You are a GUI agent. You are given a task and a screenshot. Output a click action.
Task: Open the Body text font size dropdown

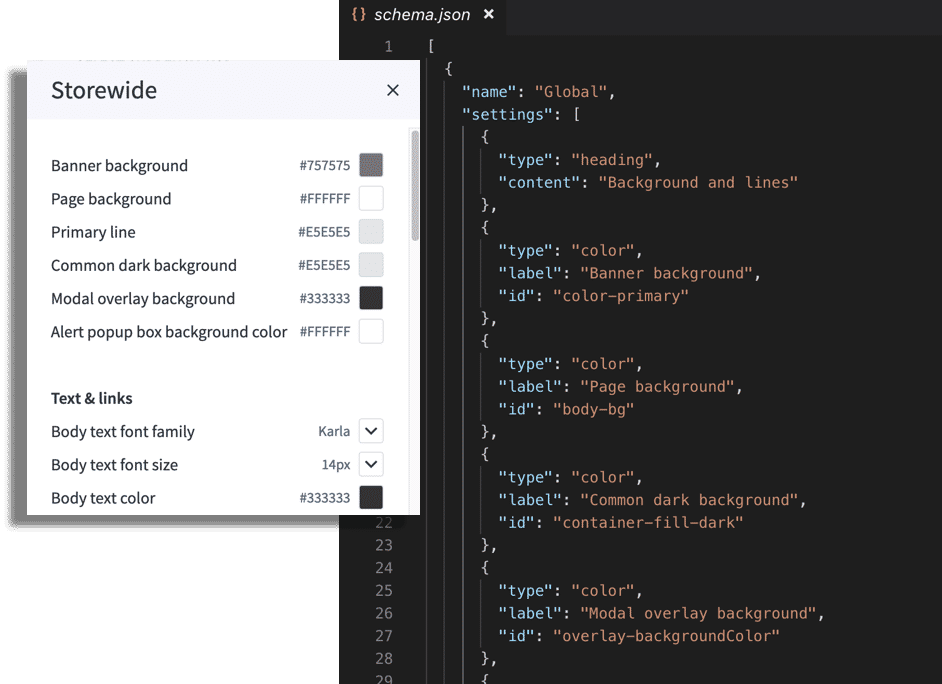pos(370,464)
